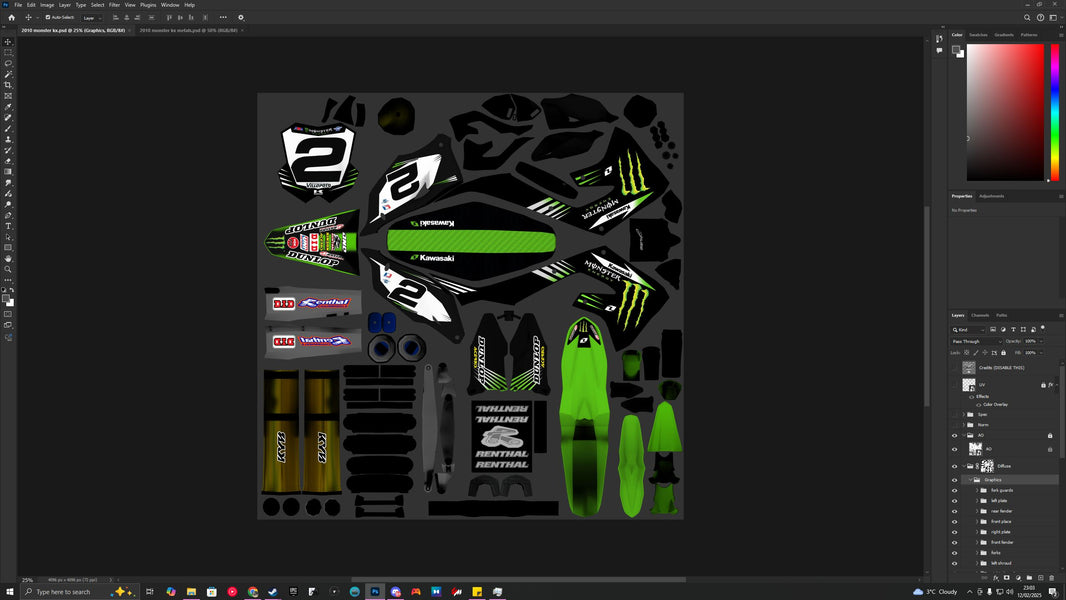Show the Spec group layer

coord(953,414)
